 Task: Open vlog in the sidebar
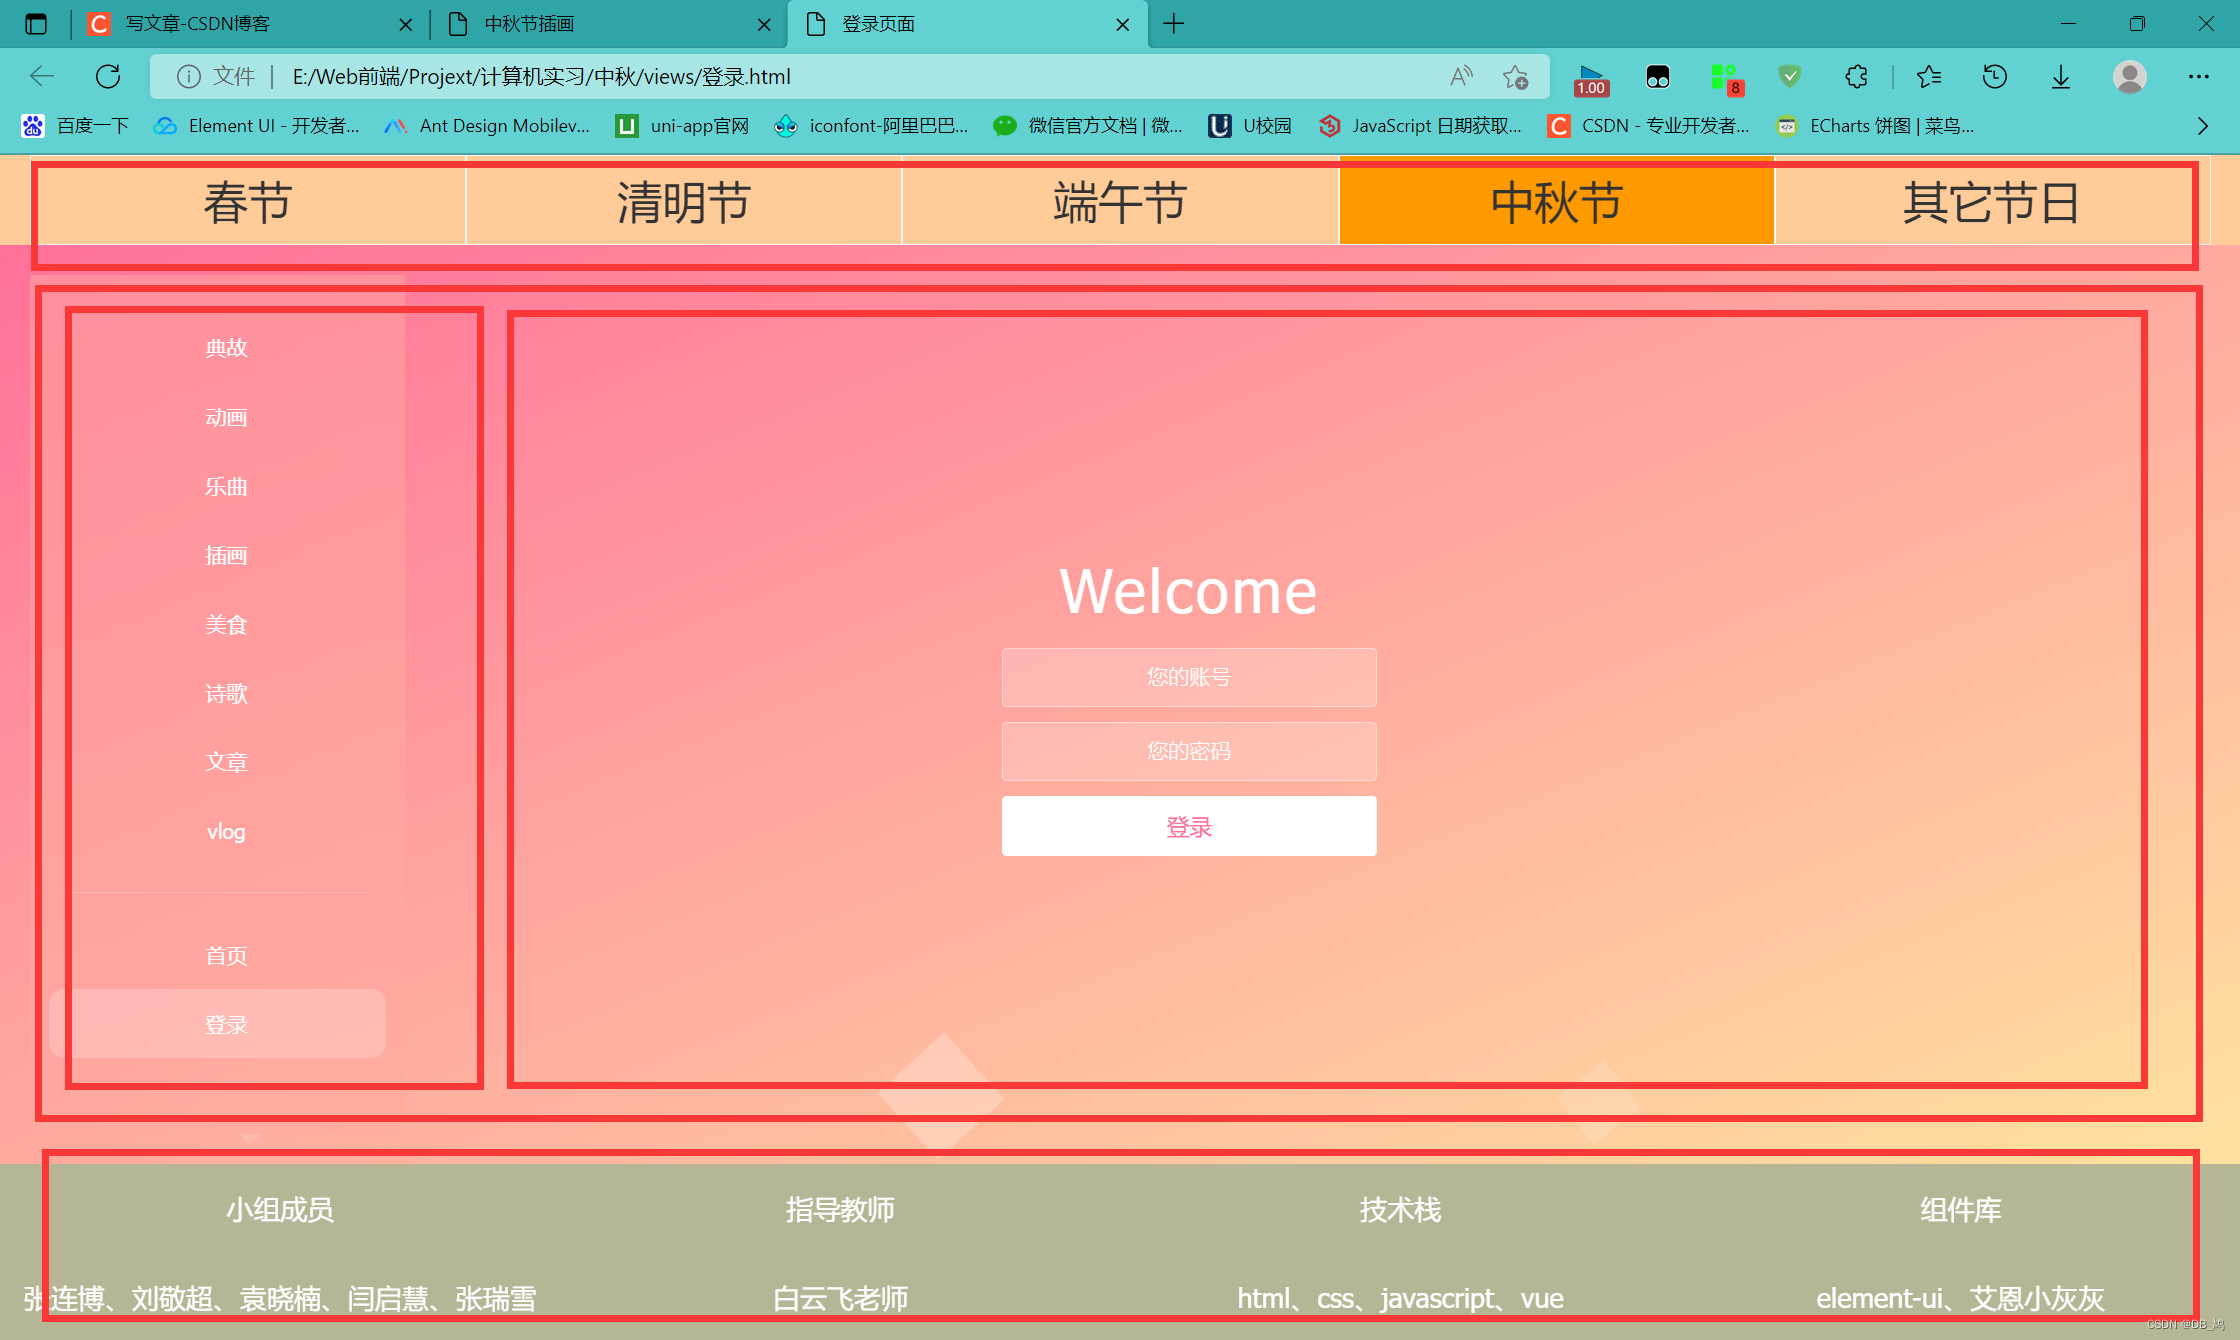pos(226,832)
